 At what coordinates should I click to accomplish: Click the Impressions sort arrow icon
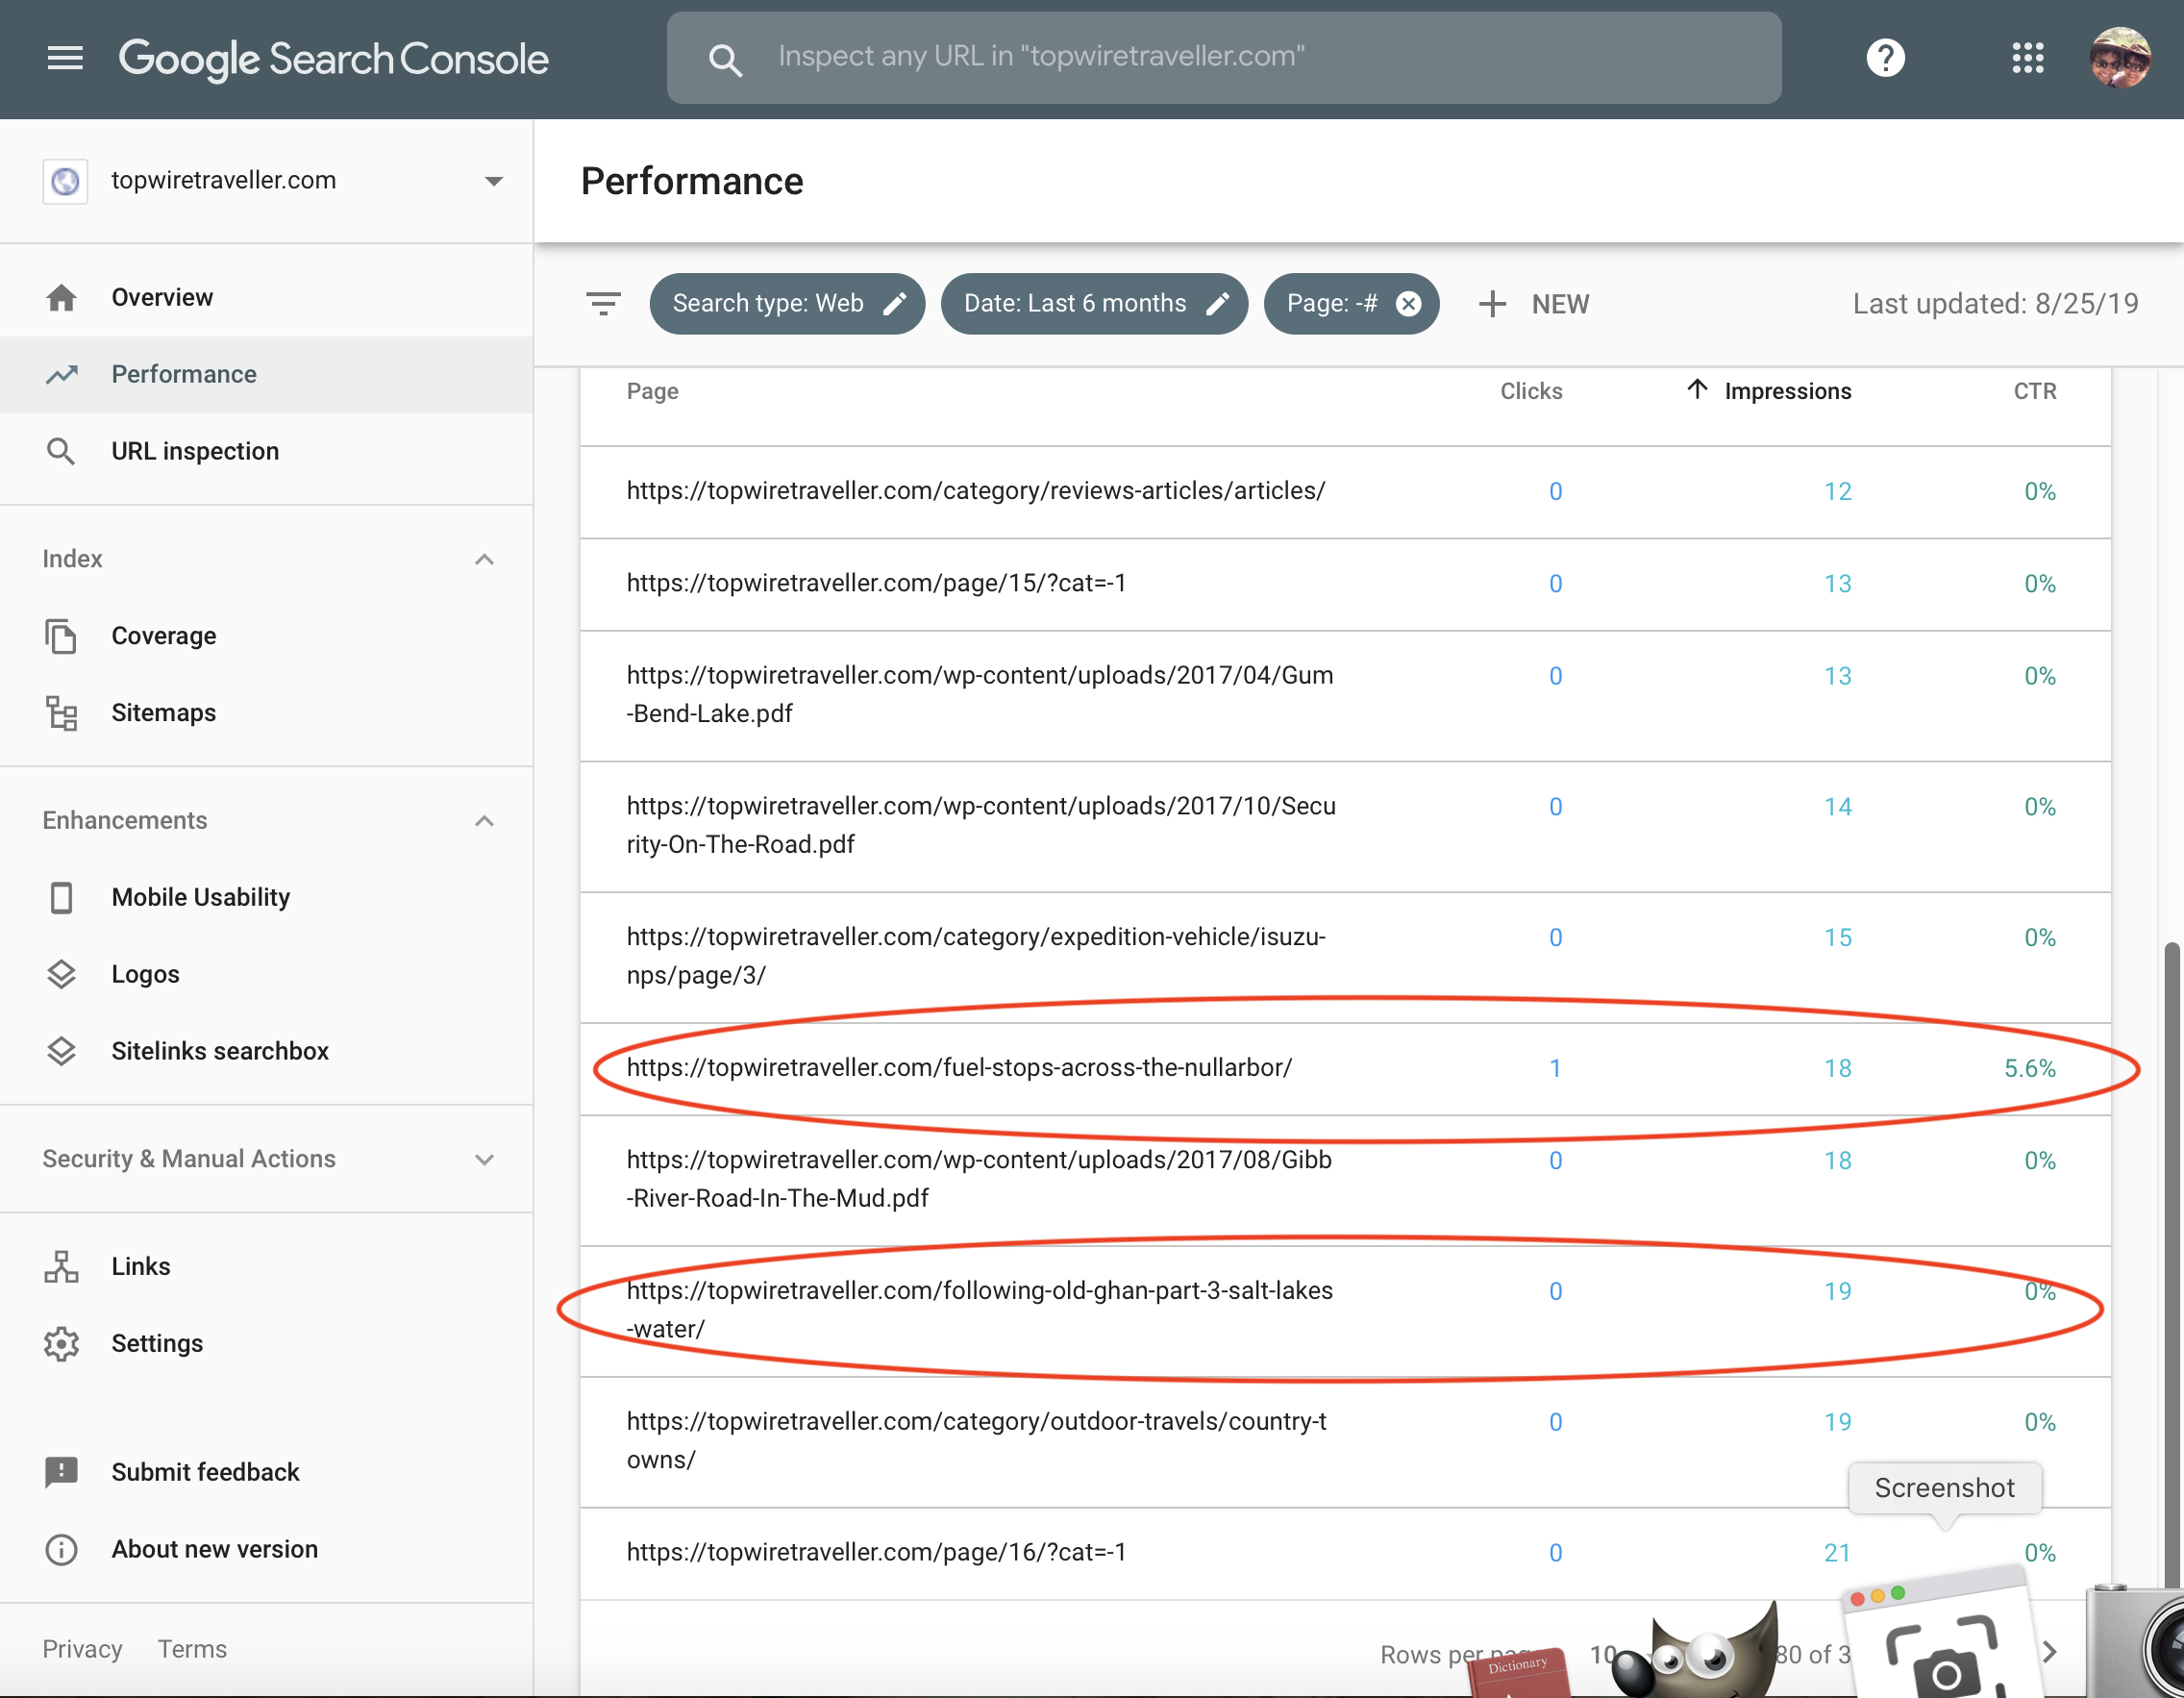point(1696,389)
